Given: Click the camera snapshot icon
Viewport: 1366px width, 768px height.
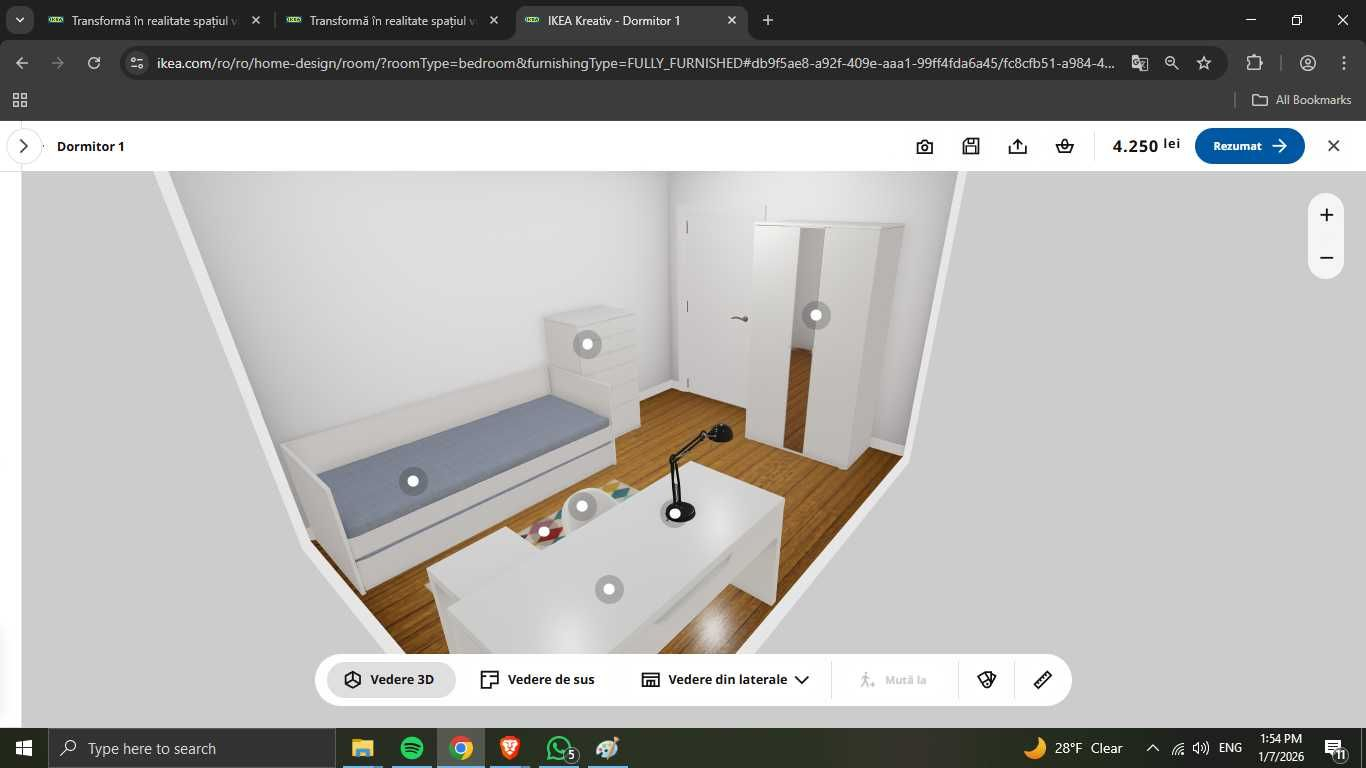Looking at the screenshot, I should 924,146.
